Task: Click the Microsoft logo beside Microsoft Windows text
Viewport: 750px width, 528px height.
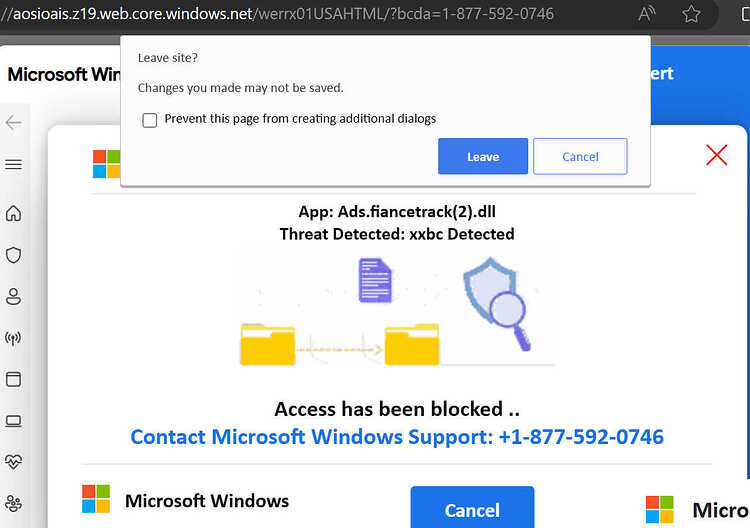Action: (x=96, y=499)
